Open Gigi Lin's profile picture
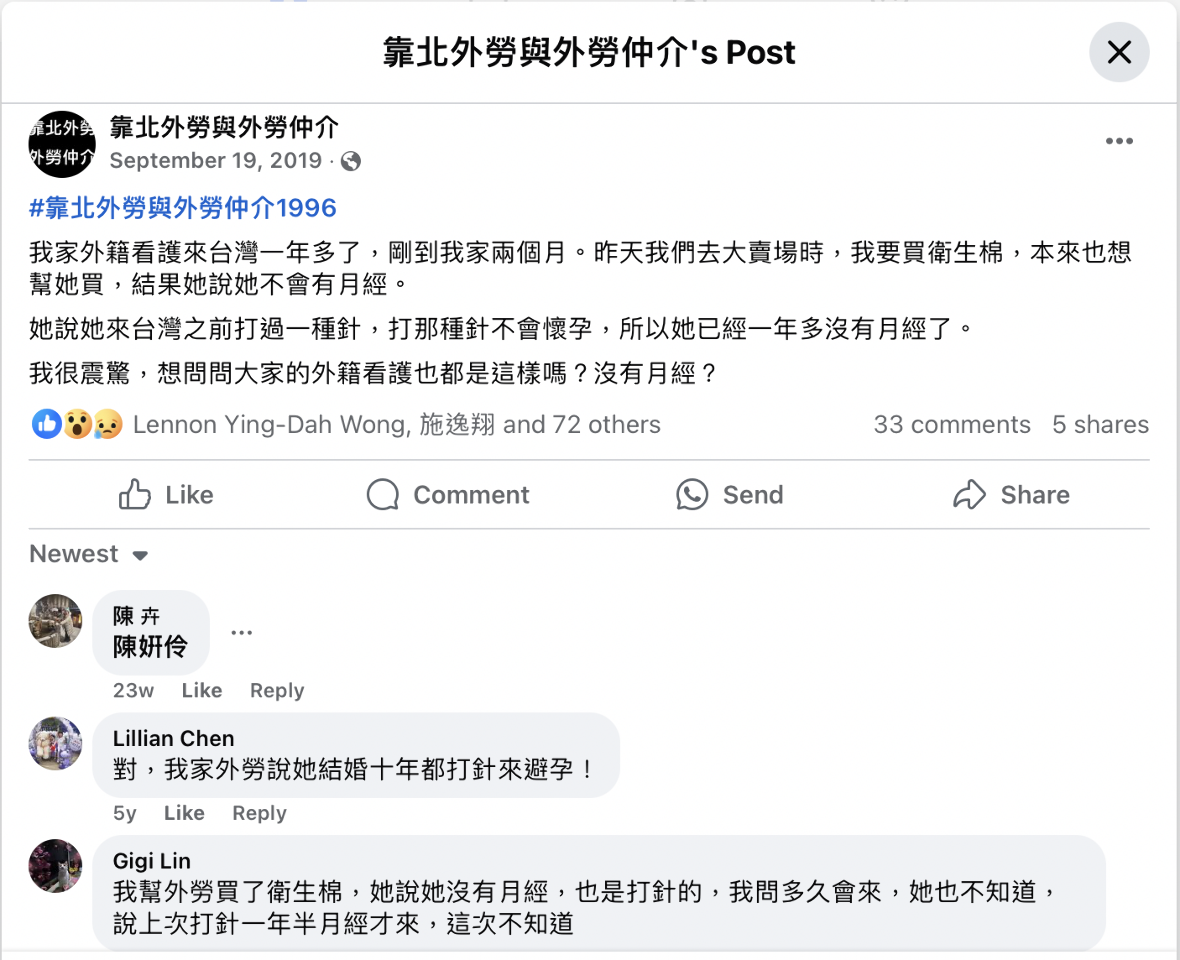This screenshot has width=1180, height=960. click(55, 865)
